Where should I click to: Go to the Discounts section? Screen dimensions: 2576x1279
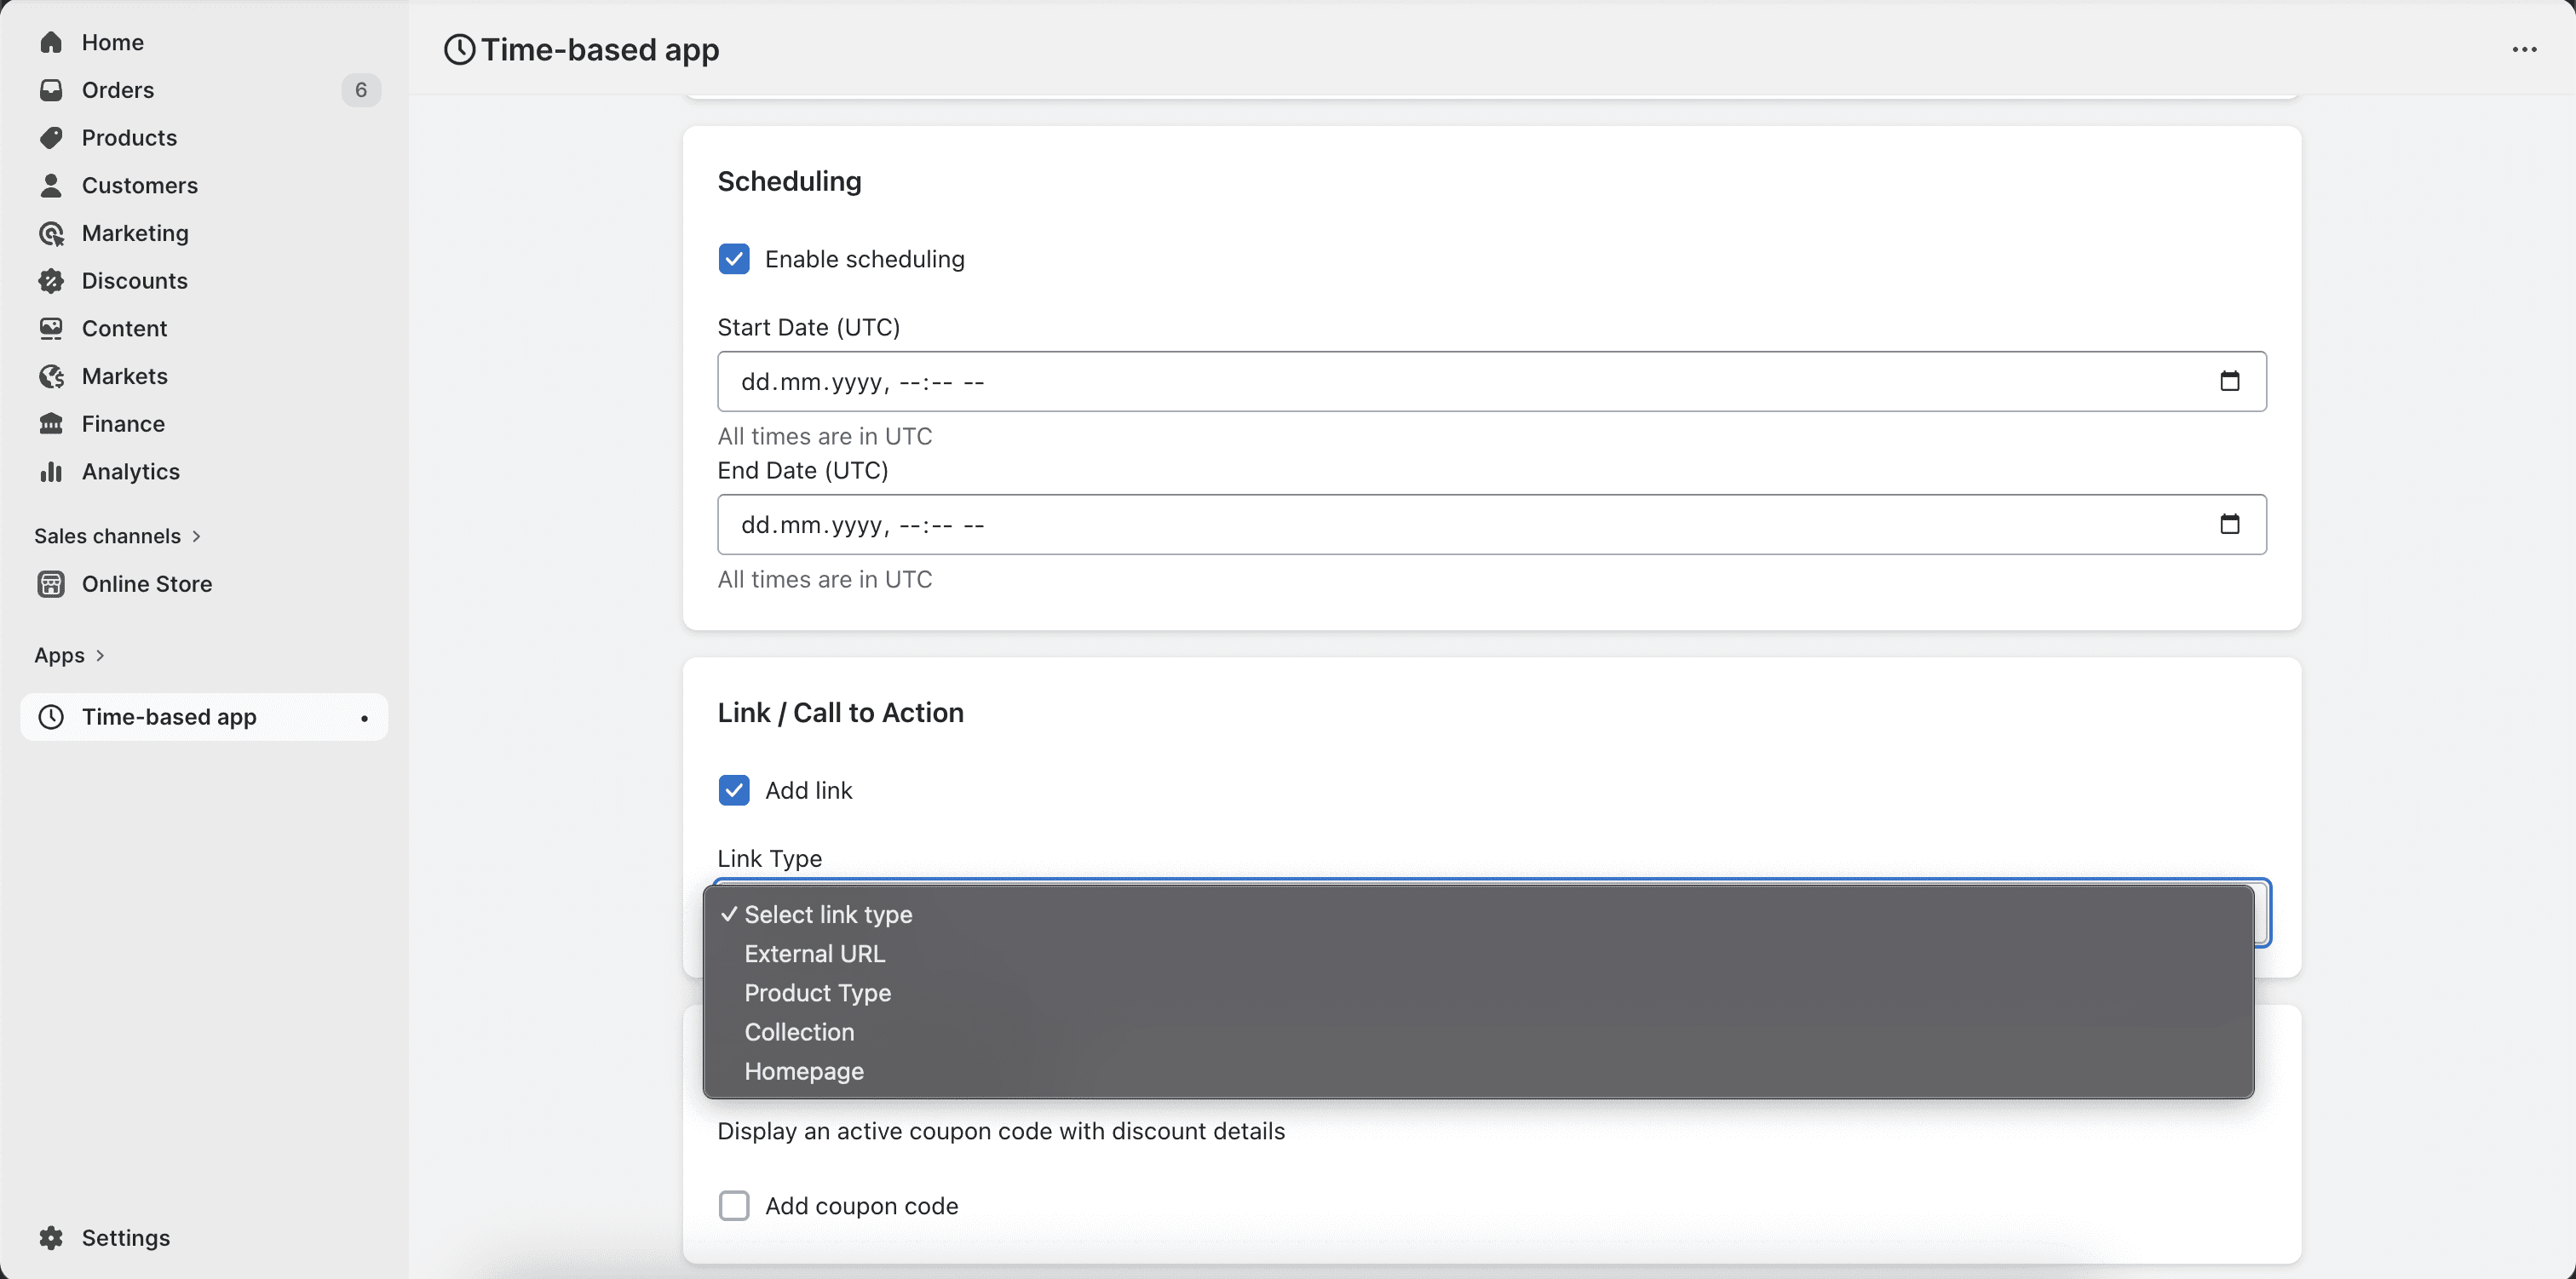(134, 281)
